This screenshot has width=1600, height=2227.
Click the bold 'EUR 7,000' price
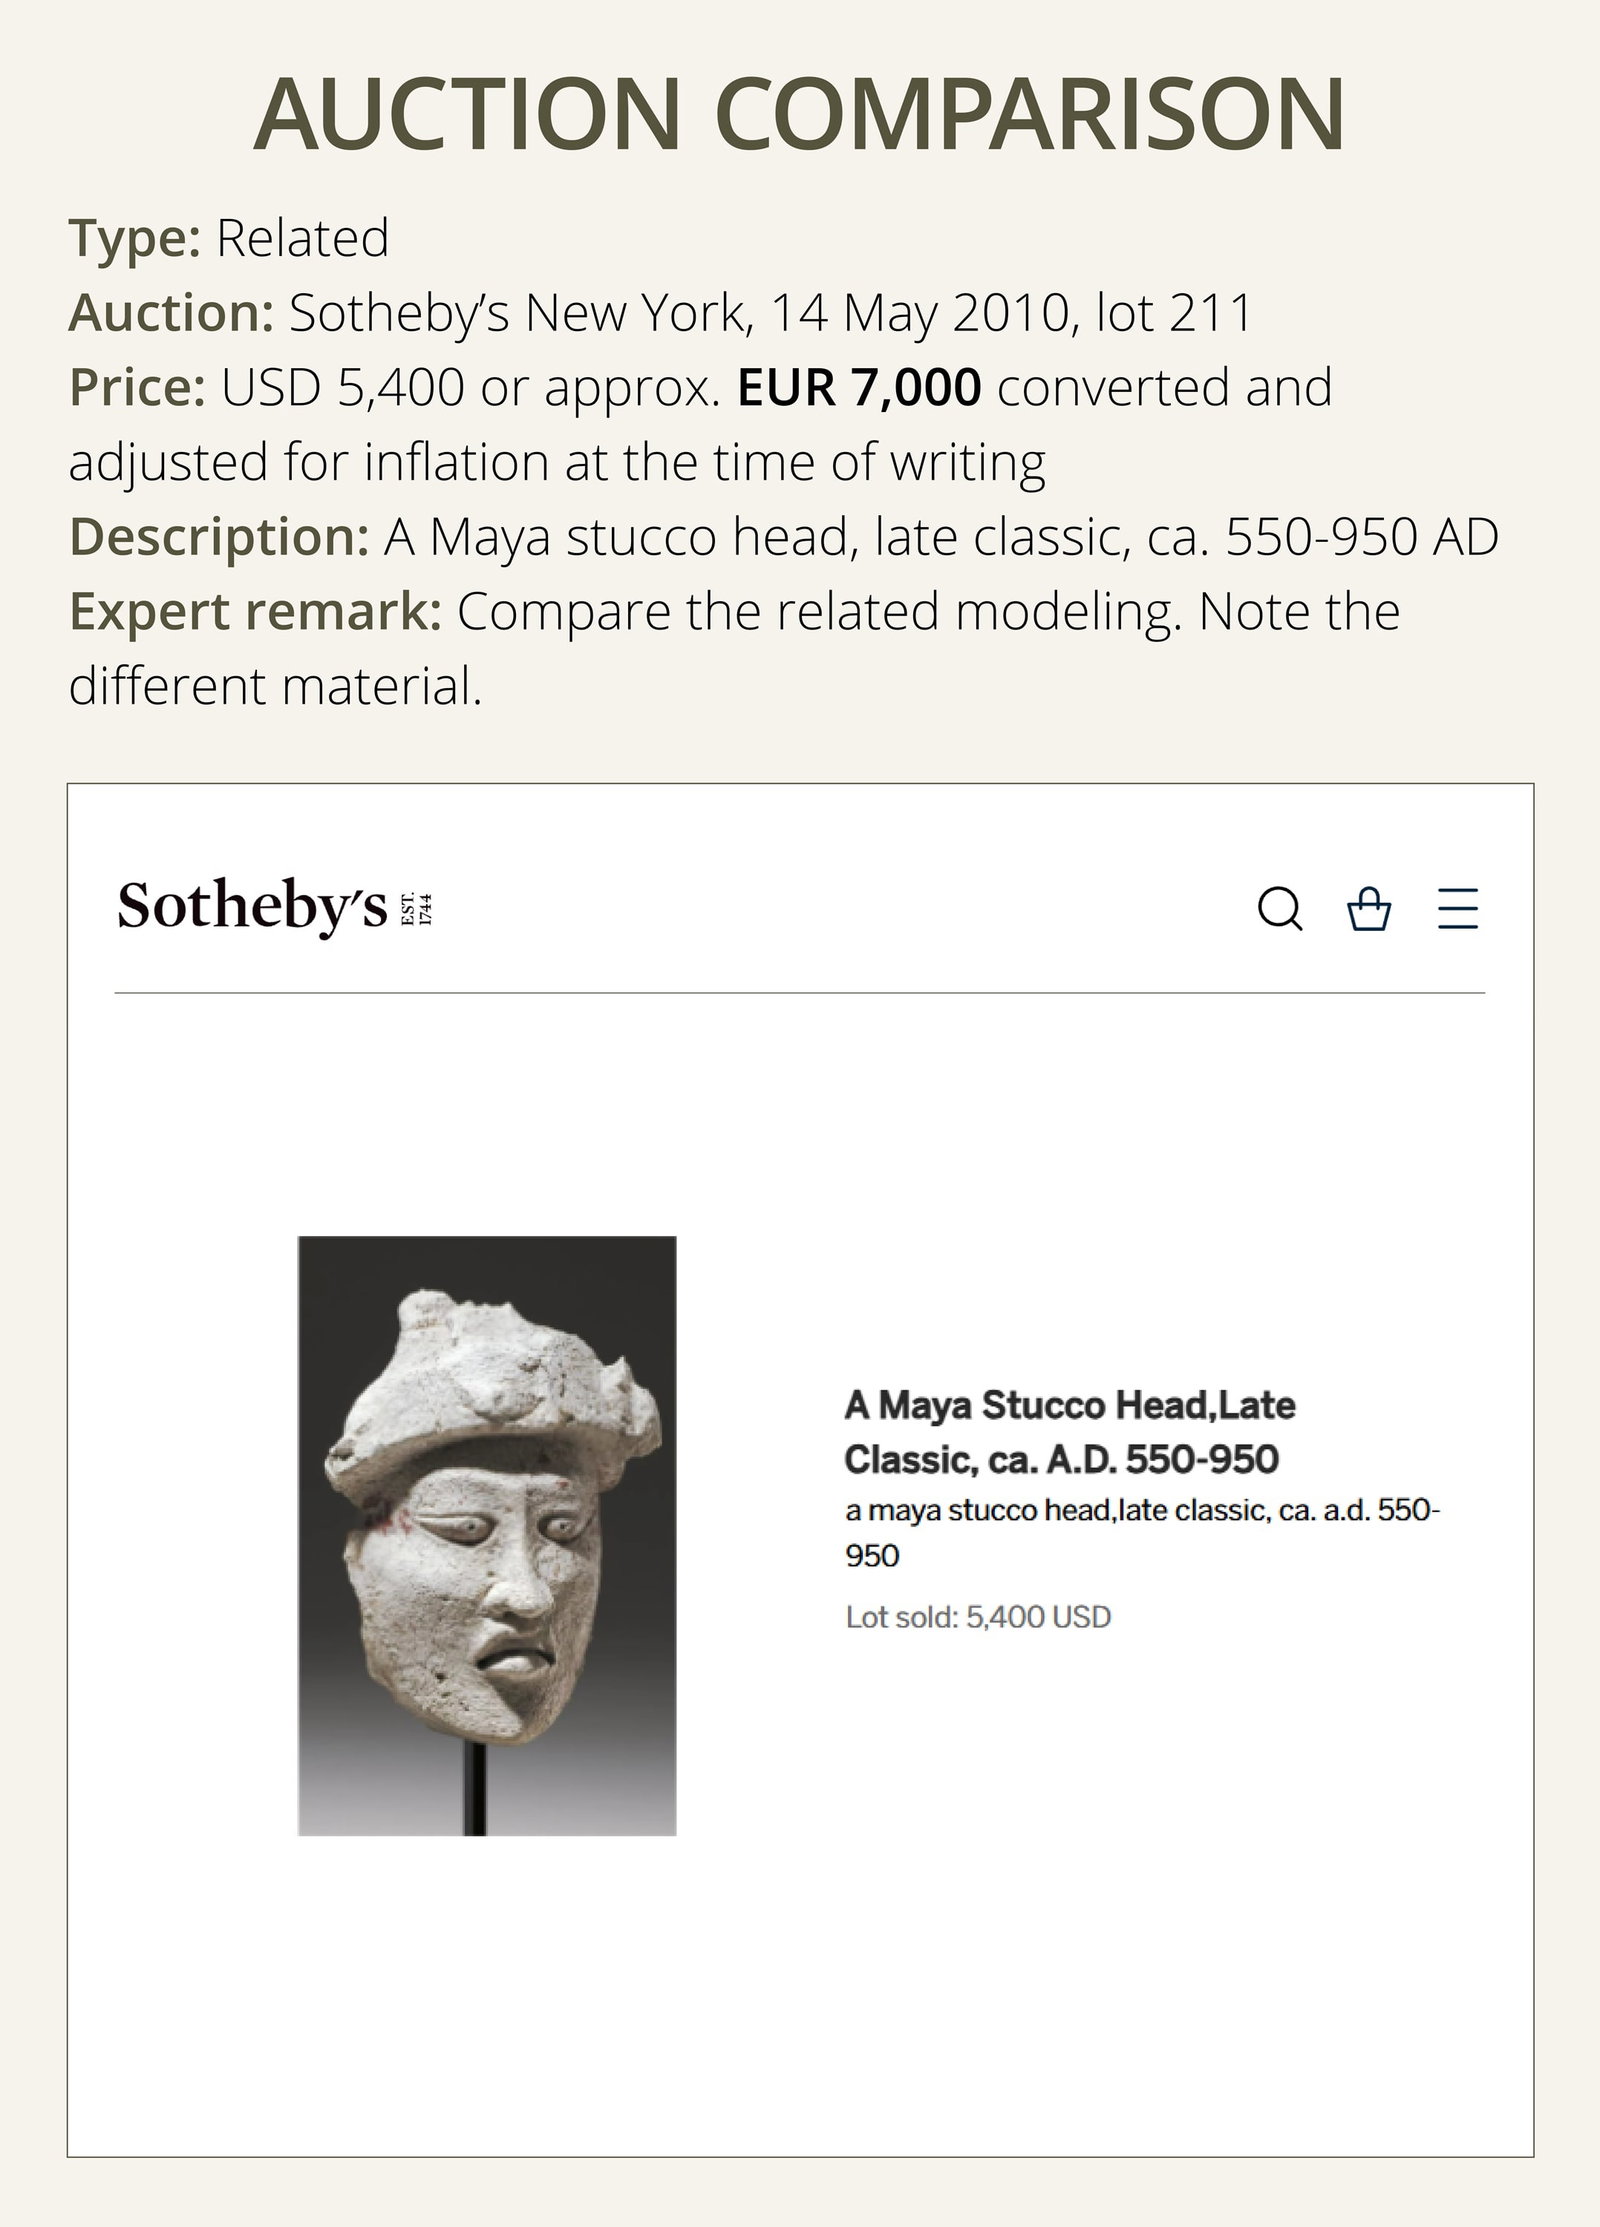pos(859,387)
